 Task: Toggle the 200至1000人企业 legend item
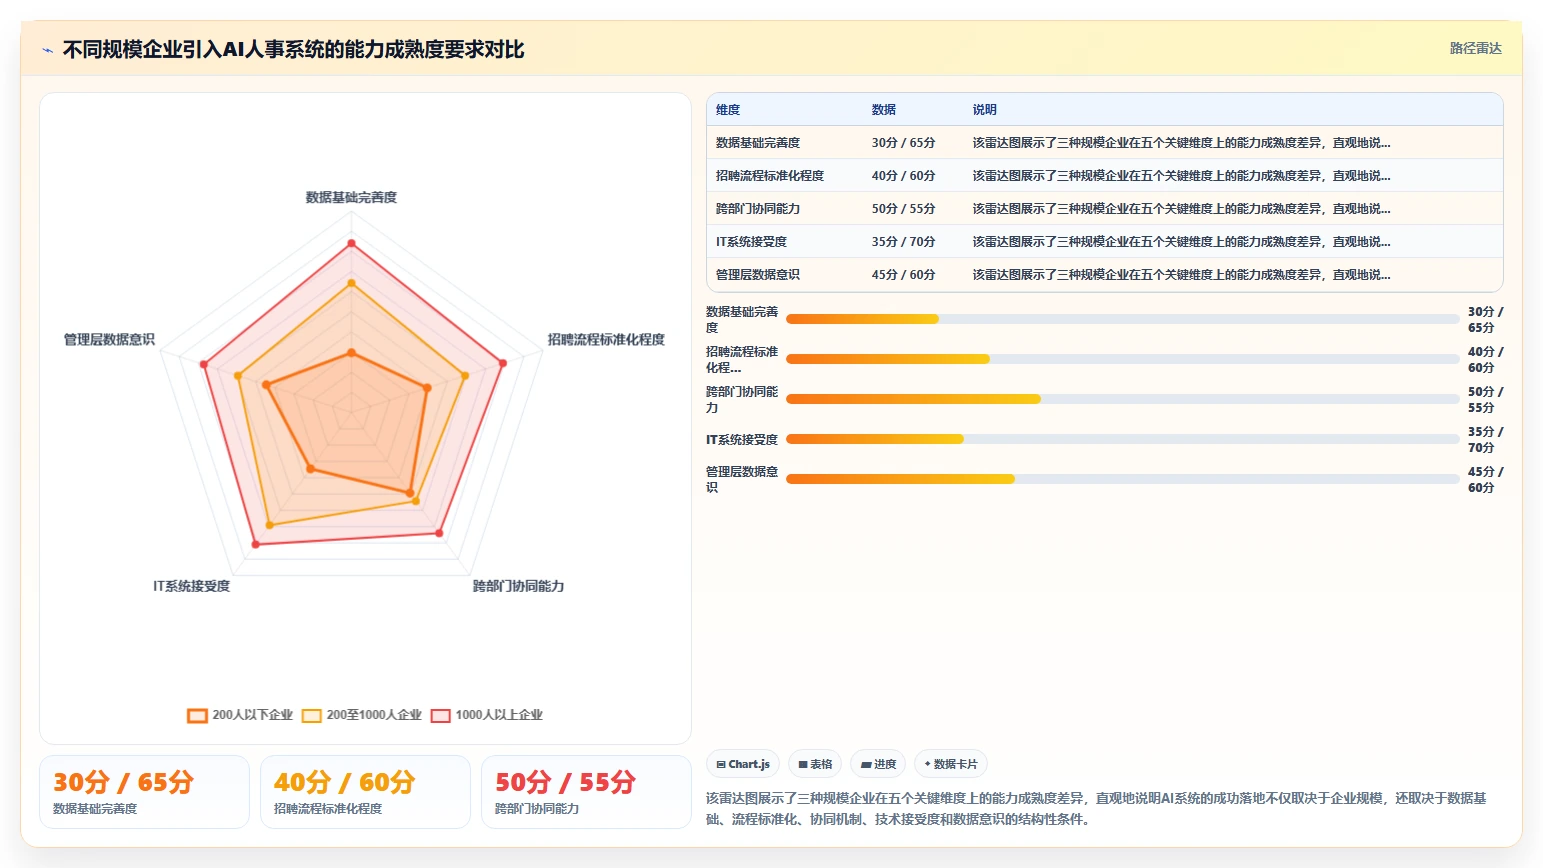(362, 715)
